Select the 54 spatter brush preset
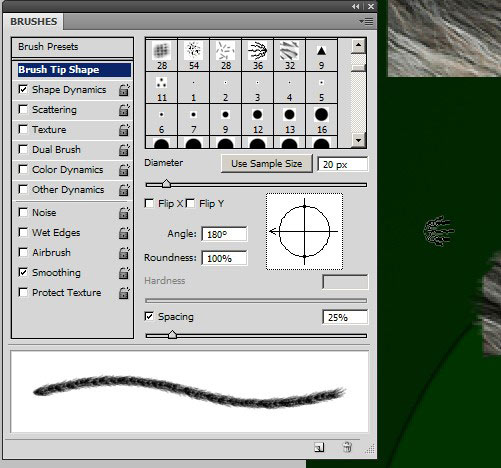This screenshot has height=468, width=501. coord(194,55)
